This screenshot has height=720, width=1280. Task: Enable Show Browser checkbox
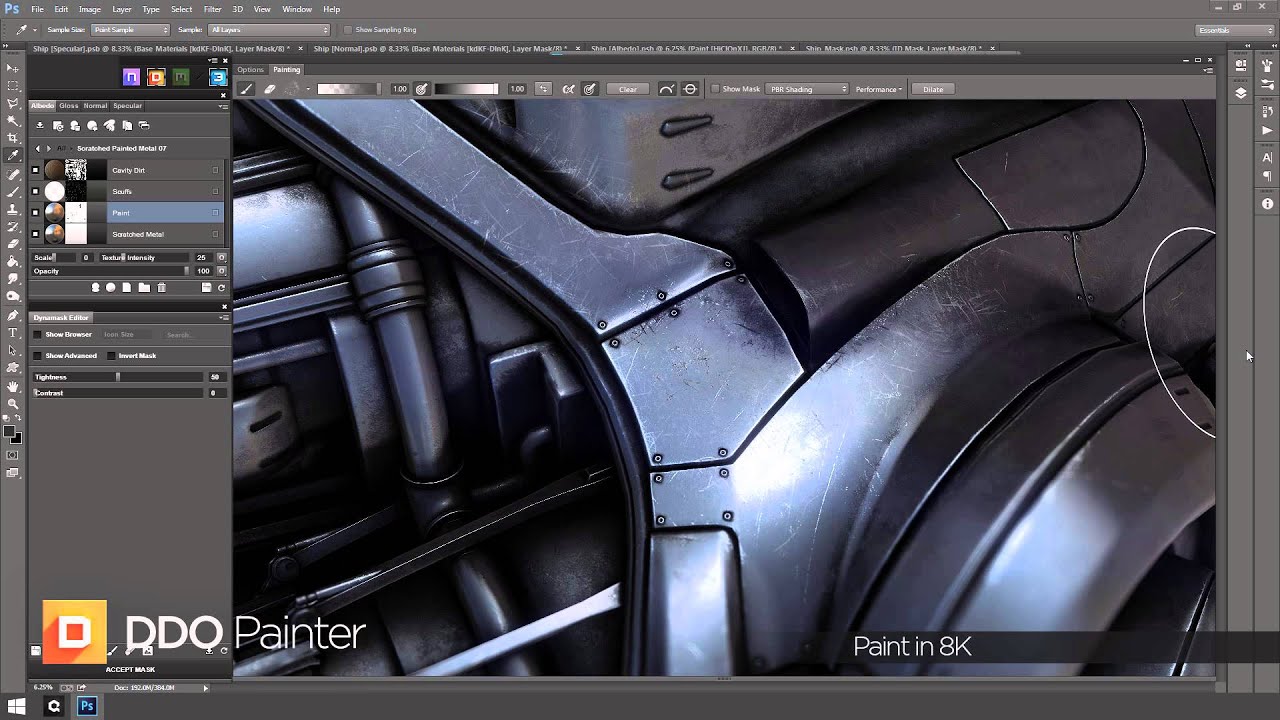click(x=38, y=334)
